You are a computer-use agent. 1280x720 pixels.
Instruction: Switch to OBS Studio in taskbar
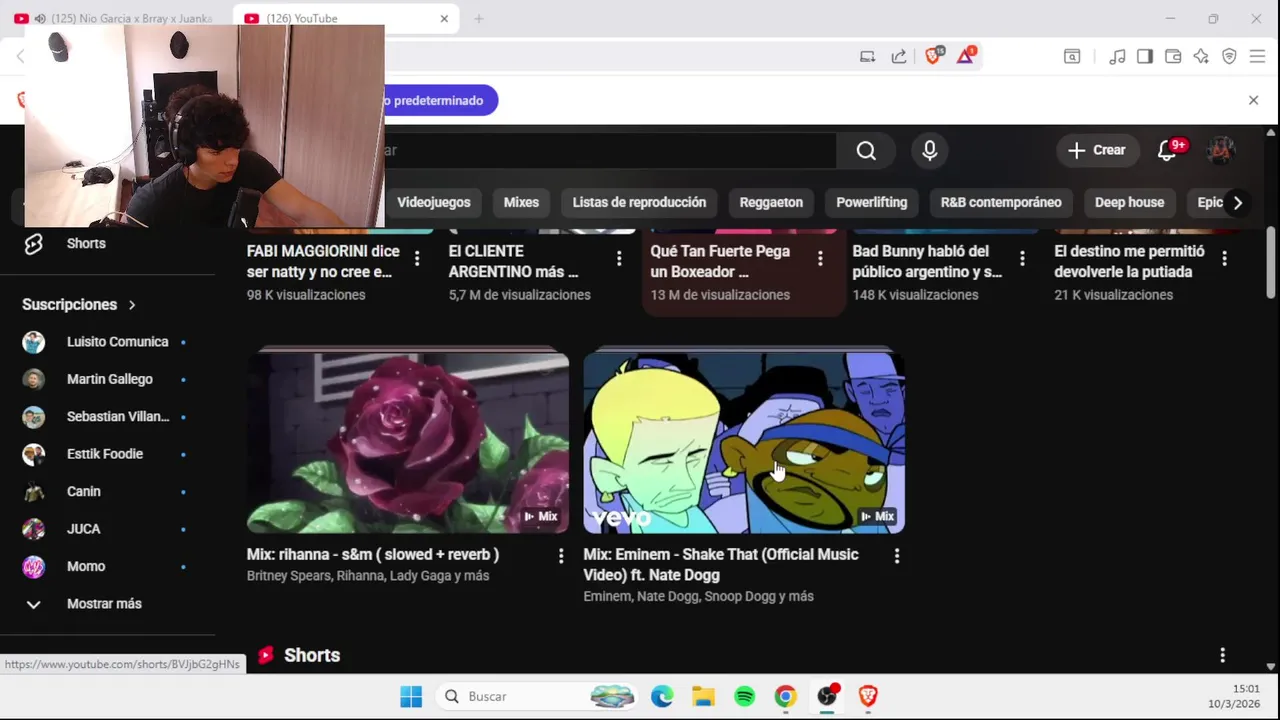[x=827, y=696]
